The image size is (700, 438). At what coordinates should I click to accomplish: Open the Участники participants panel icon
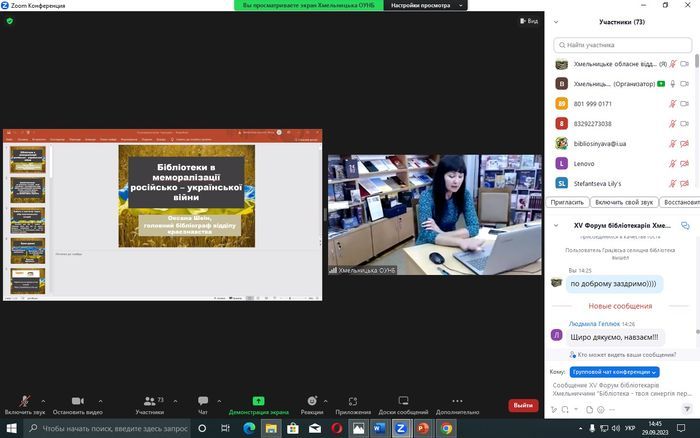point(149,401)
